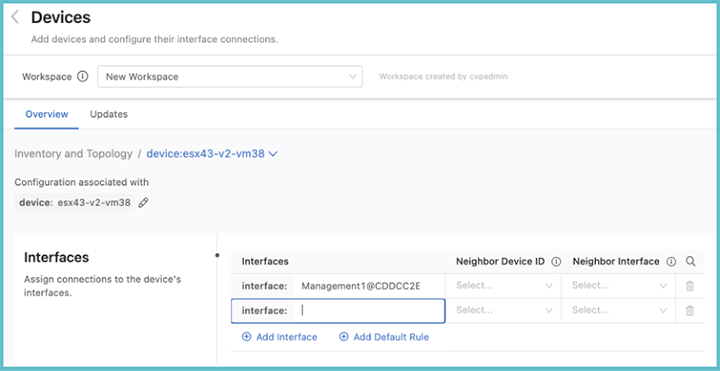Open Neighbor Device ID select for Management1 row

click(x=503, y=286)
